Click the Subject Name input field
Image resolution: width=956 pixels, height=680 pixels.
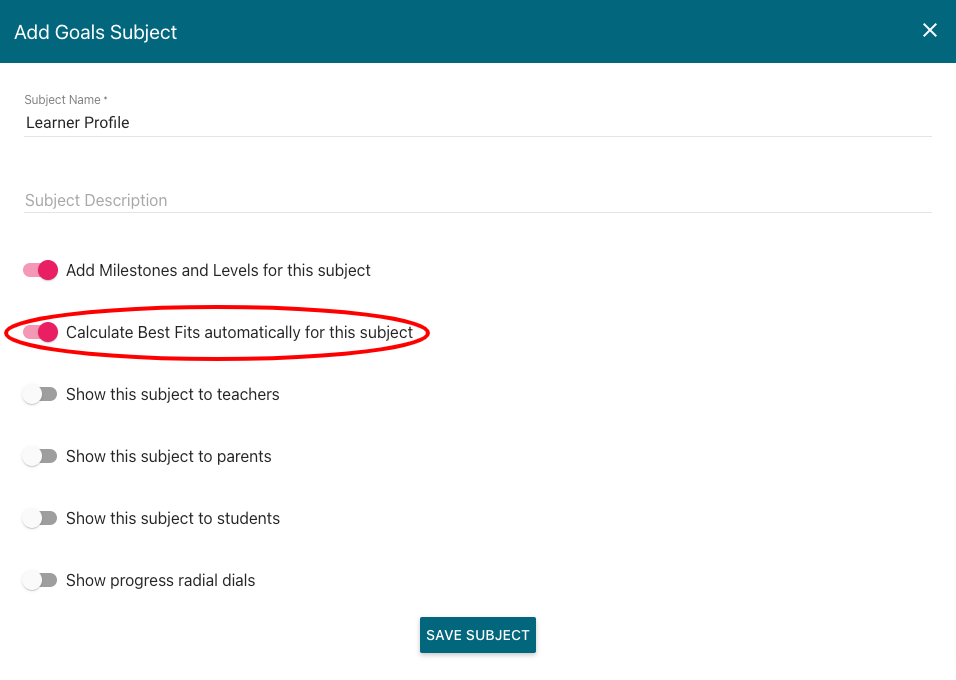(477, 123)
